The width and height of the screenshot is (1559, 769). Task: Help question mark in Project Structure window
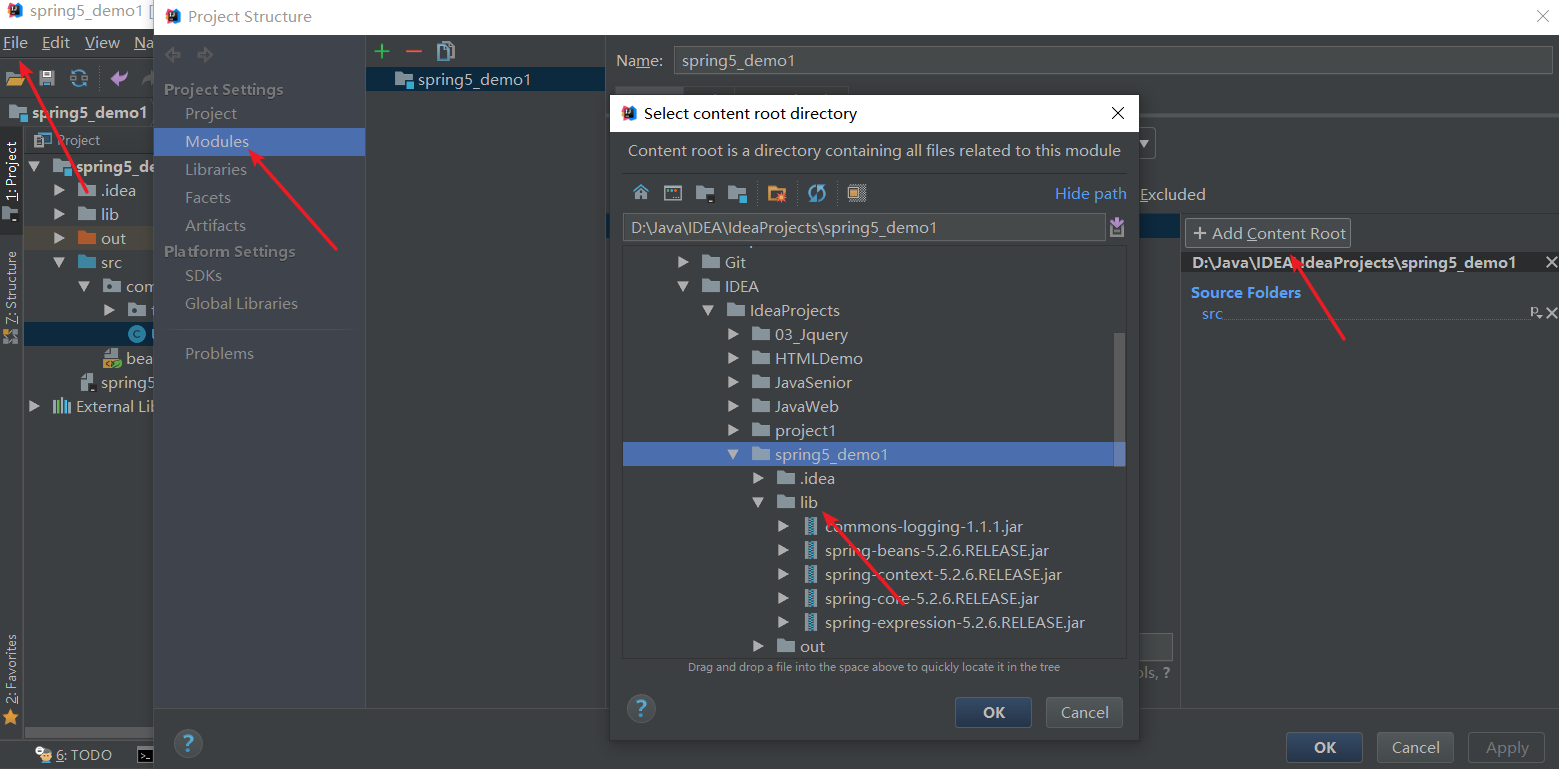pos(188,743)
